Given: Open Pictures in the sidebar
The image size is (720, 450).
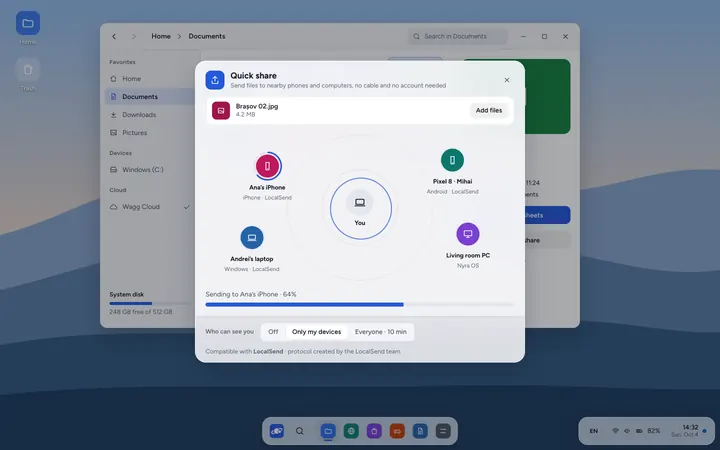Looking at the screenshot, I should [150, 132].
